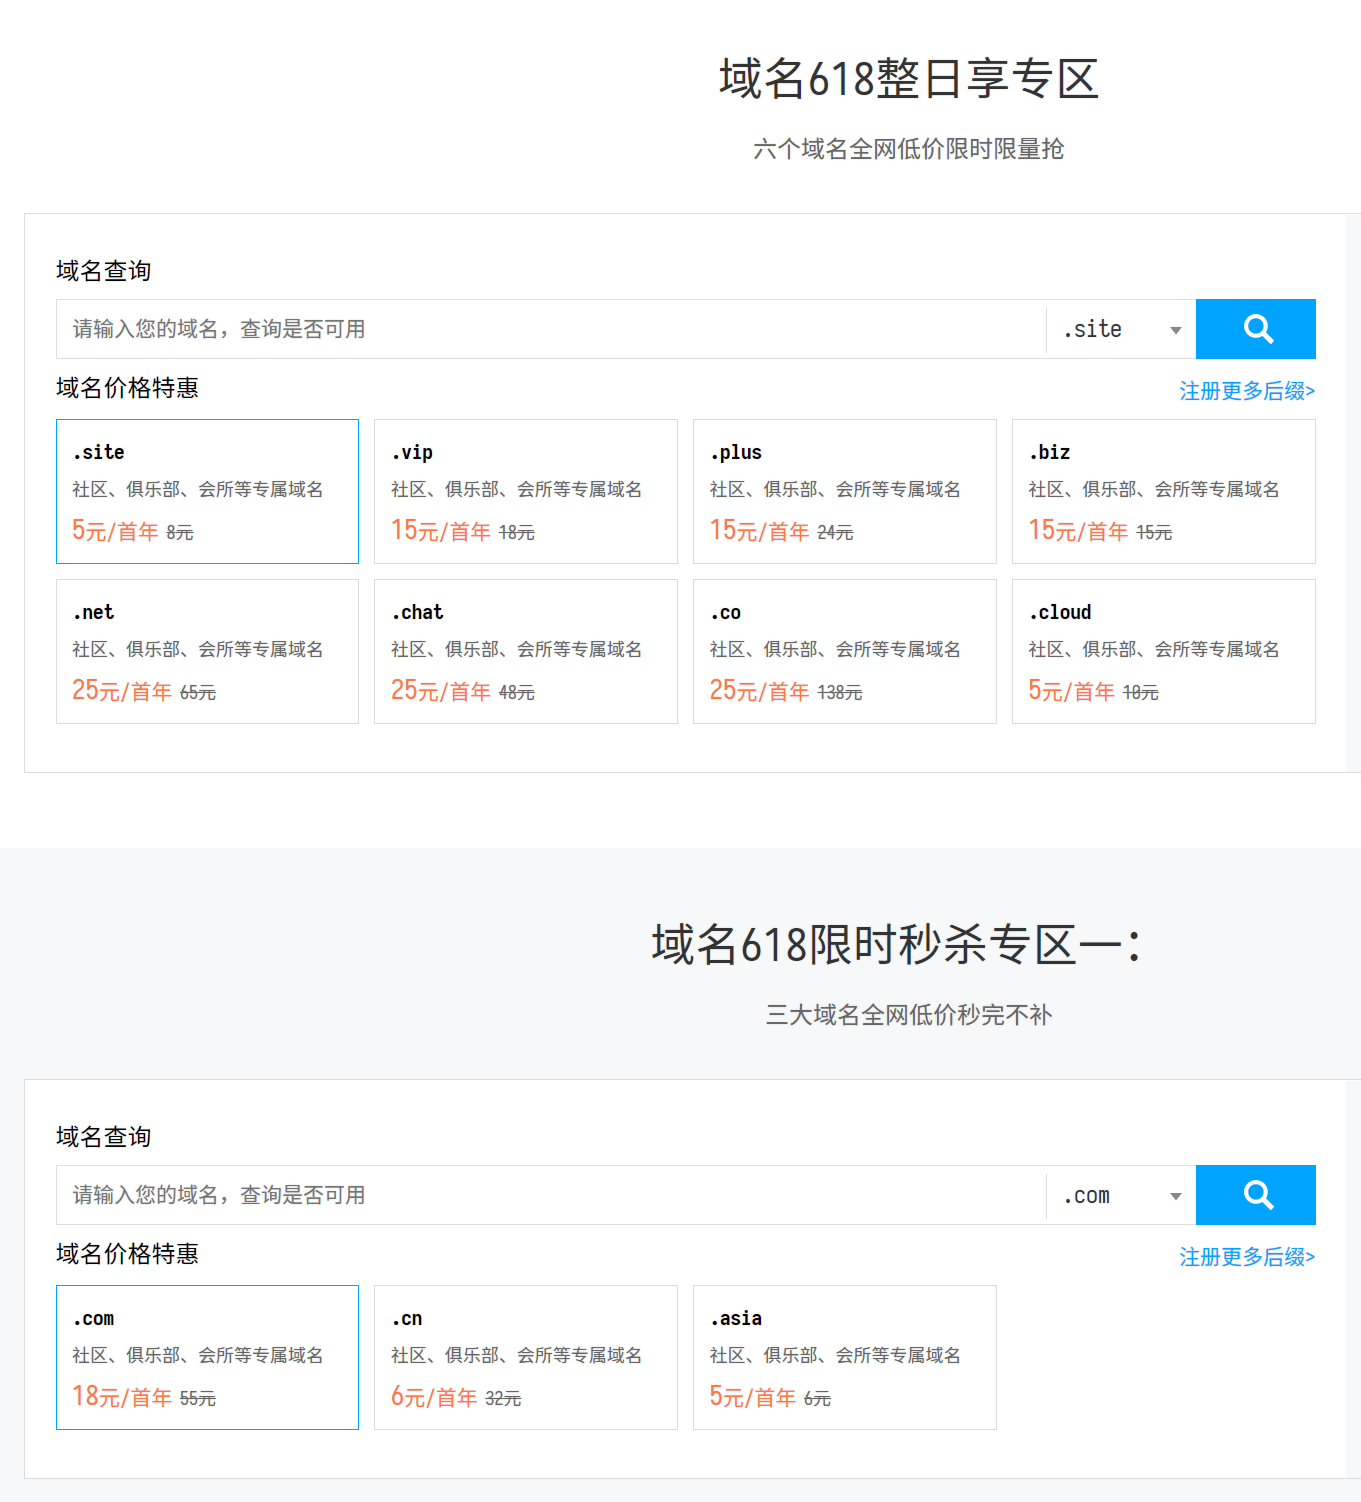
Task: Click the 25元/首年 price on the .co card
Action: click(x=760, y=691)
